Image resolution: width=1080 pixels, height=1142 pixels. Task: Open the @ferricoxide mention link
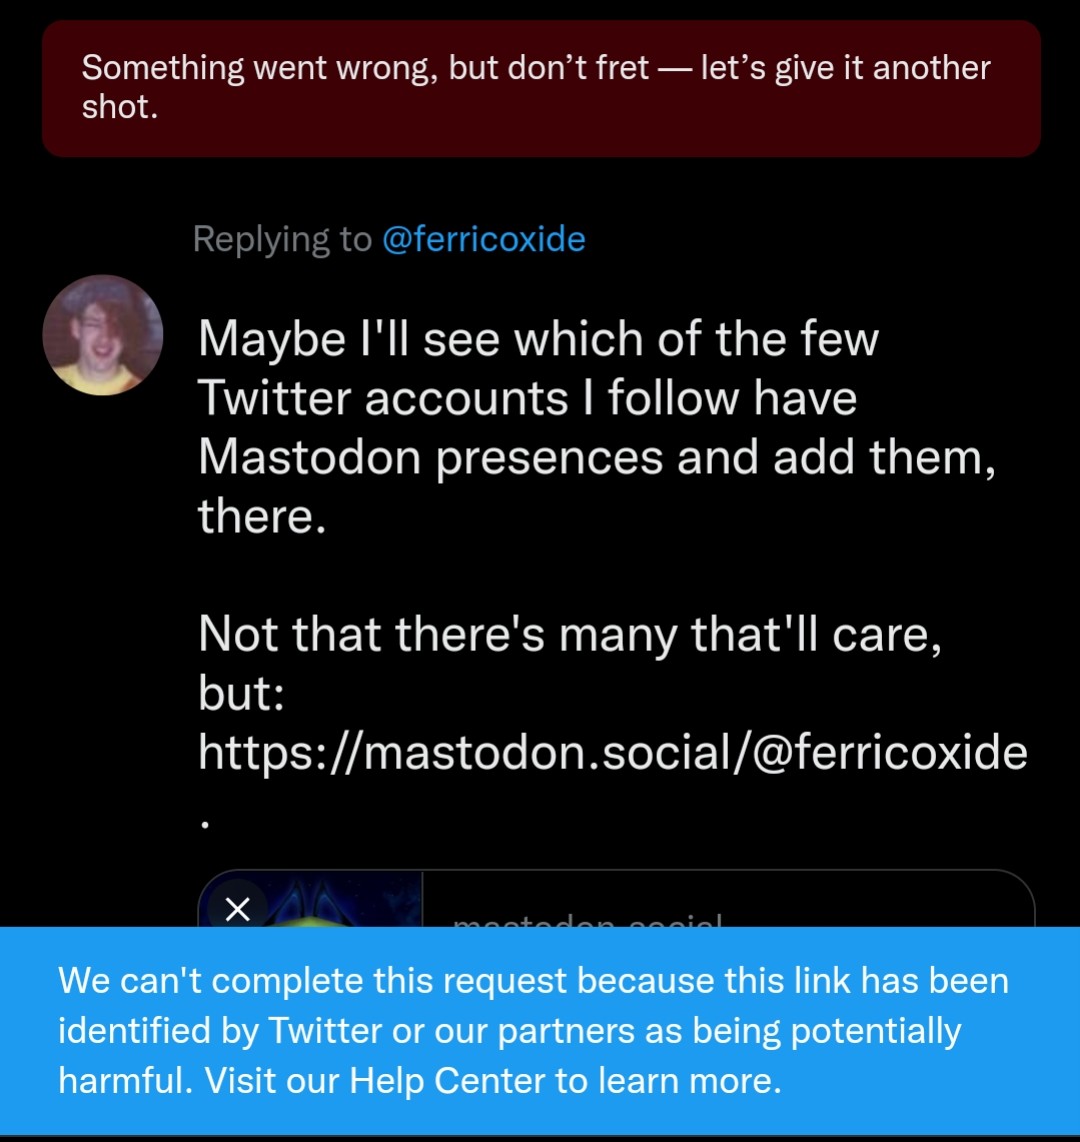click(x=484, y=240)
